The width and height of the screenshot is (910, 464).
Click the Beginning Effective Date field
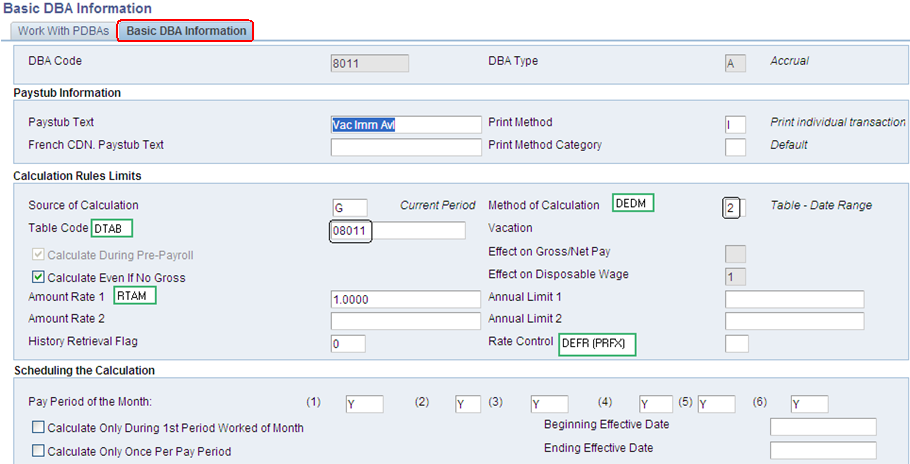[823, 427]
